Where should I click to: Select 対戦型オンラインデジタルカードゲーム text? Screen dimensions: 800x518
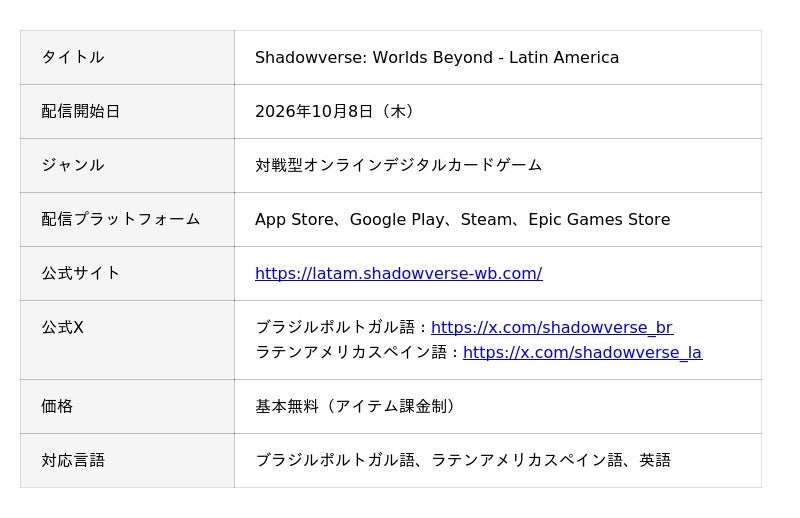coord(398,165)
